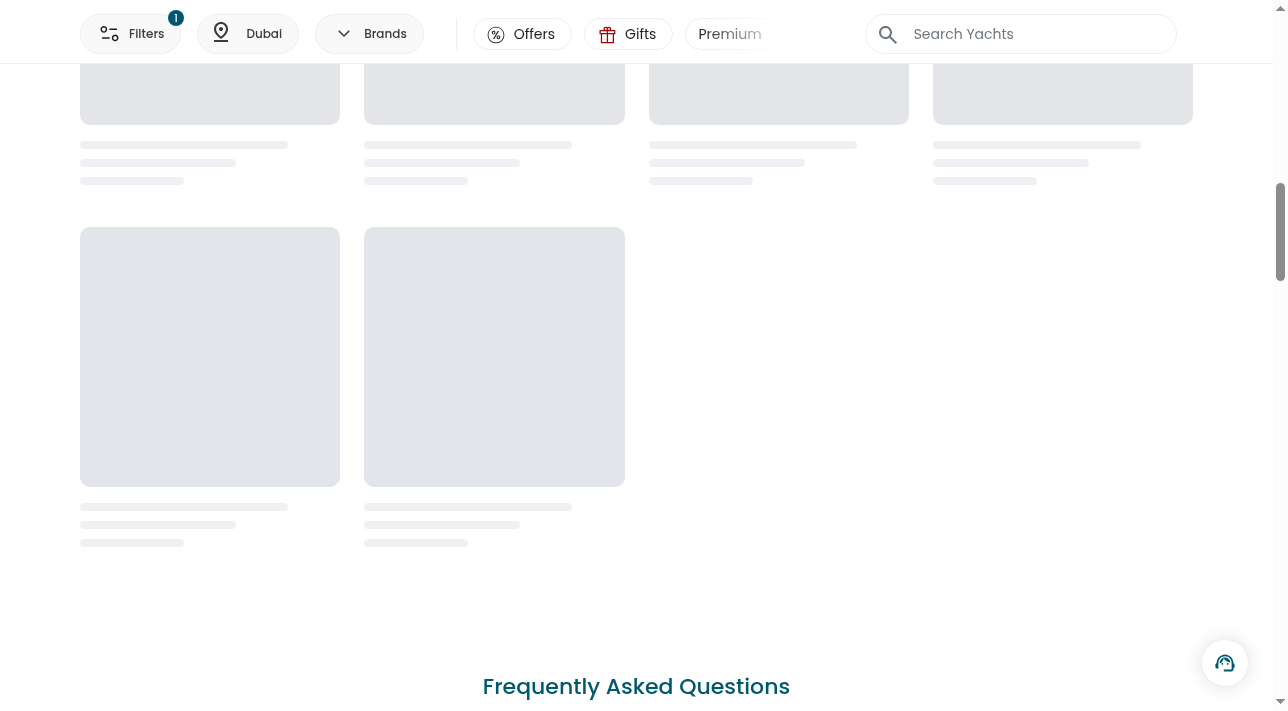Screen dimensions: 1288x711
Task: Click the red gift box icon
Action: tap(607, 35)
